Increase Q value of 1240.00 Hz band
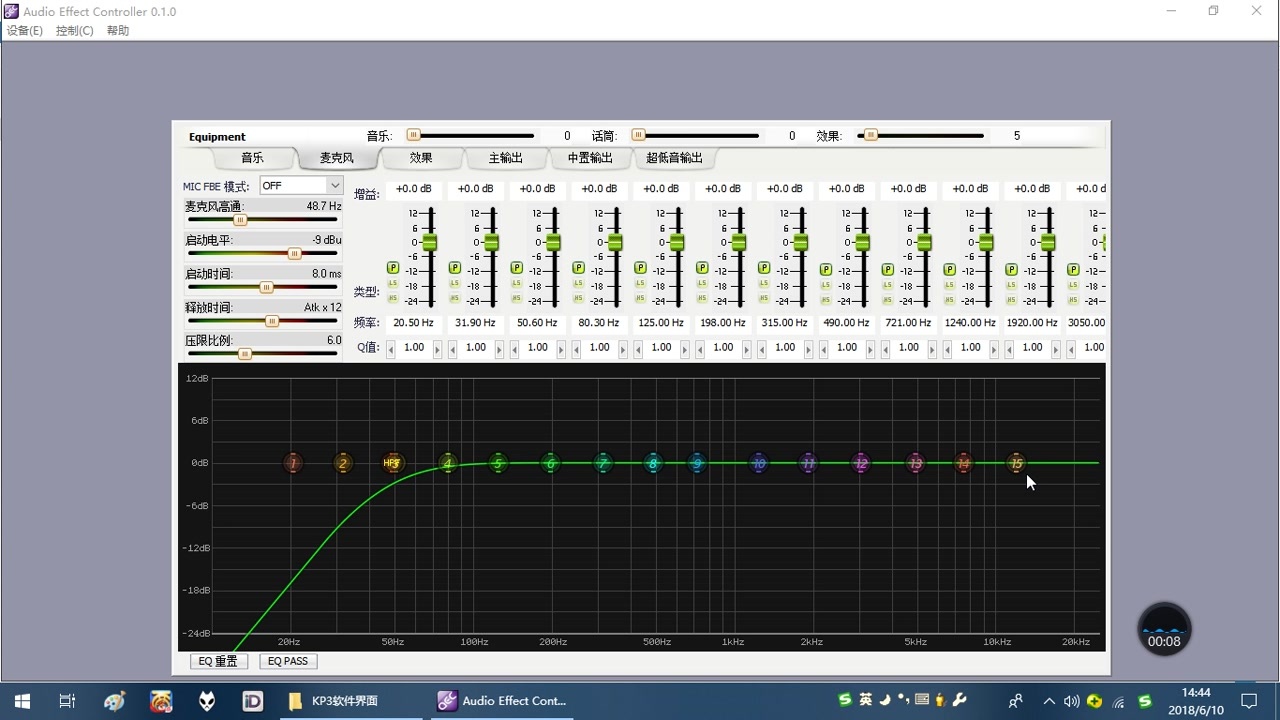 pyautogui.click(x=994, y=348)
